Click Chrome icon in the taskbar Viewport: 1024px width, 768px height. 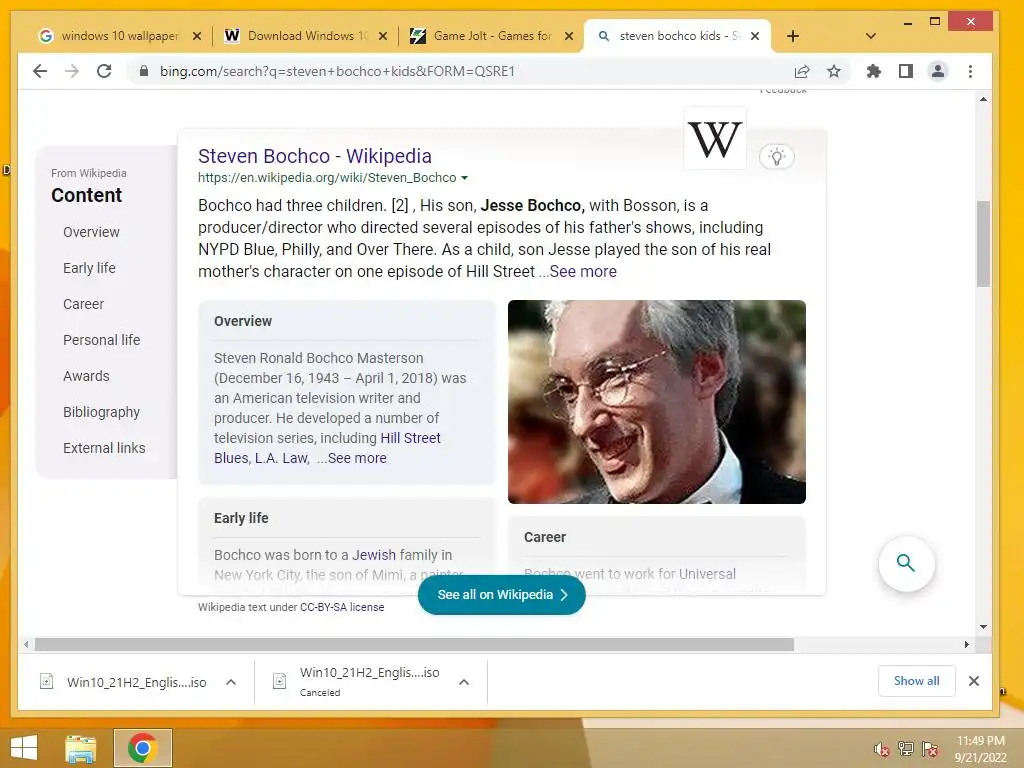pyautogui.click(x=143, y=748)
